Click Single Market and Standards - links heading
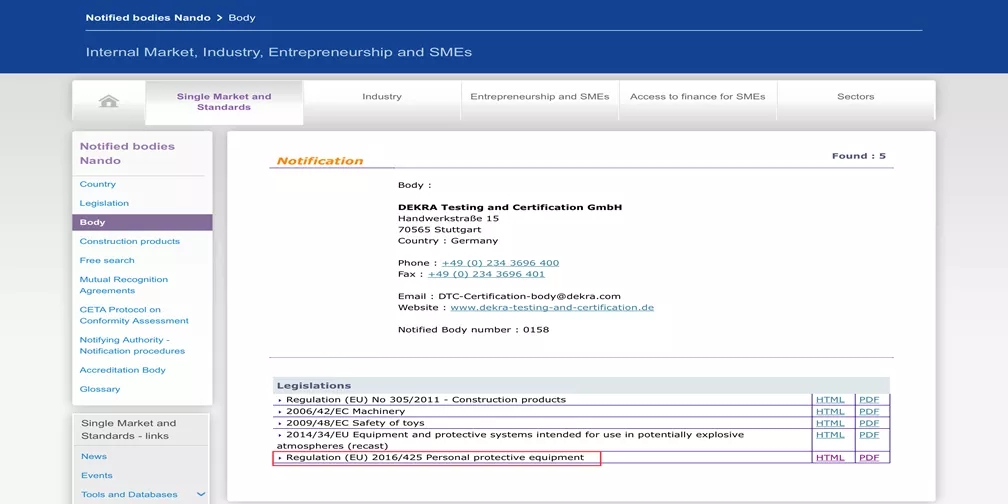 coord(129,429)
